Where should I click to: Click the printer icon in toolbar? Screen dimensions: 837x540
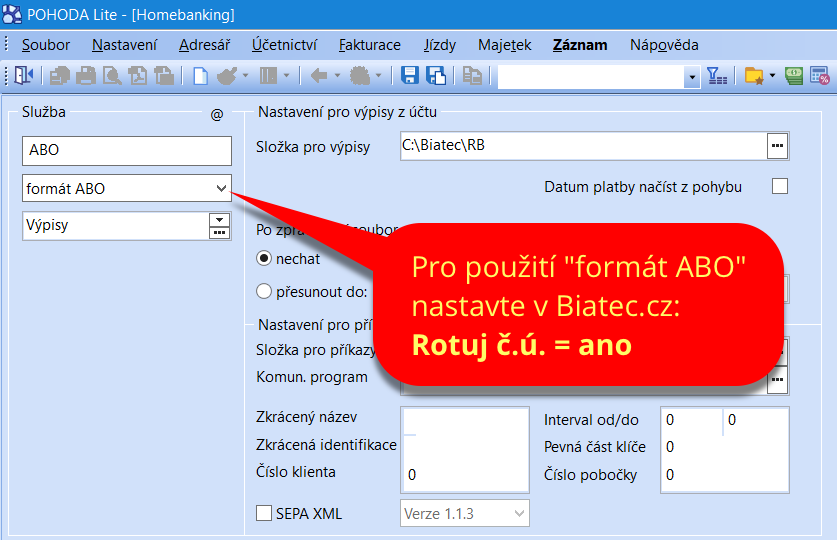tap(85, 76)
